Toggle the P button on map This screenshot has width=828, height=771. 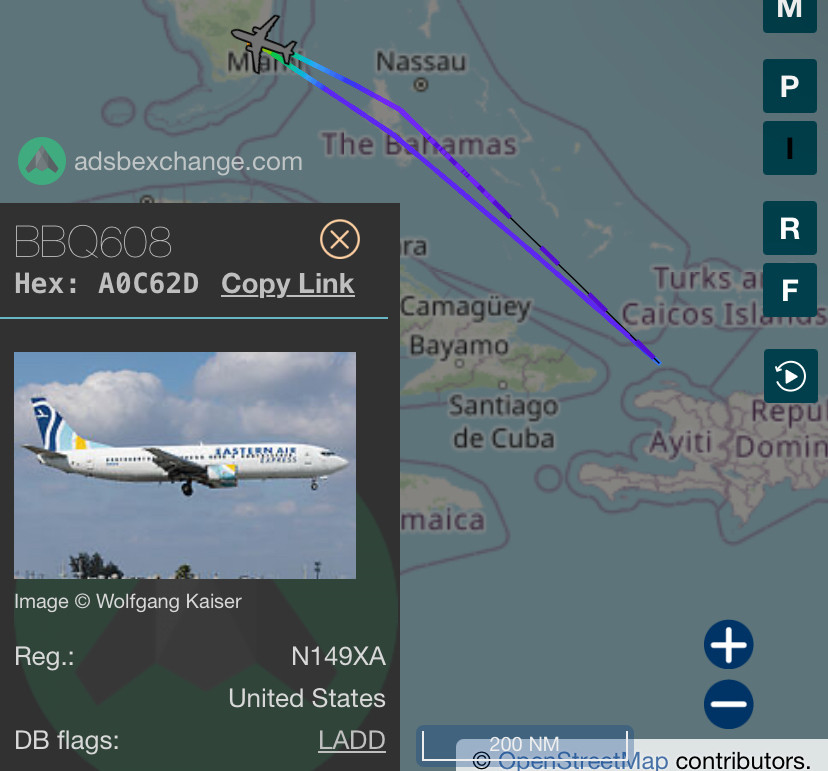789,86
